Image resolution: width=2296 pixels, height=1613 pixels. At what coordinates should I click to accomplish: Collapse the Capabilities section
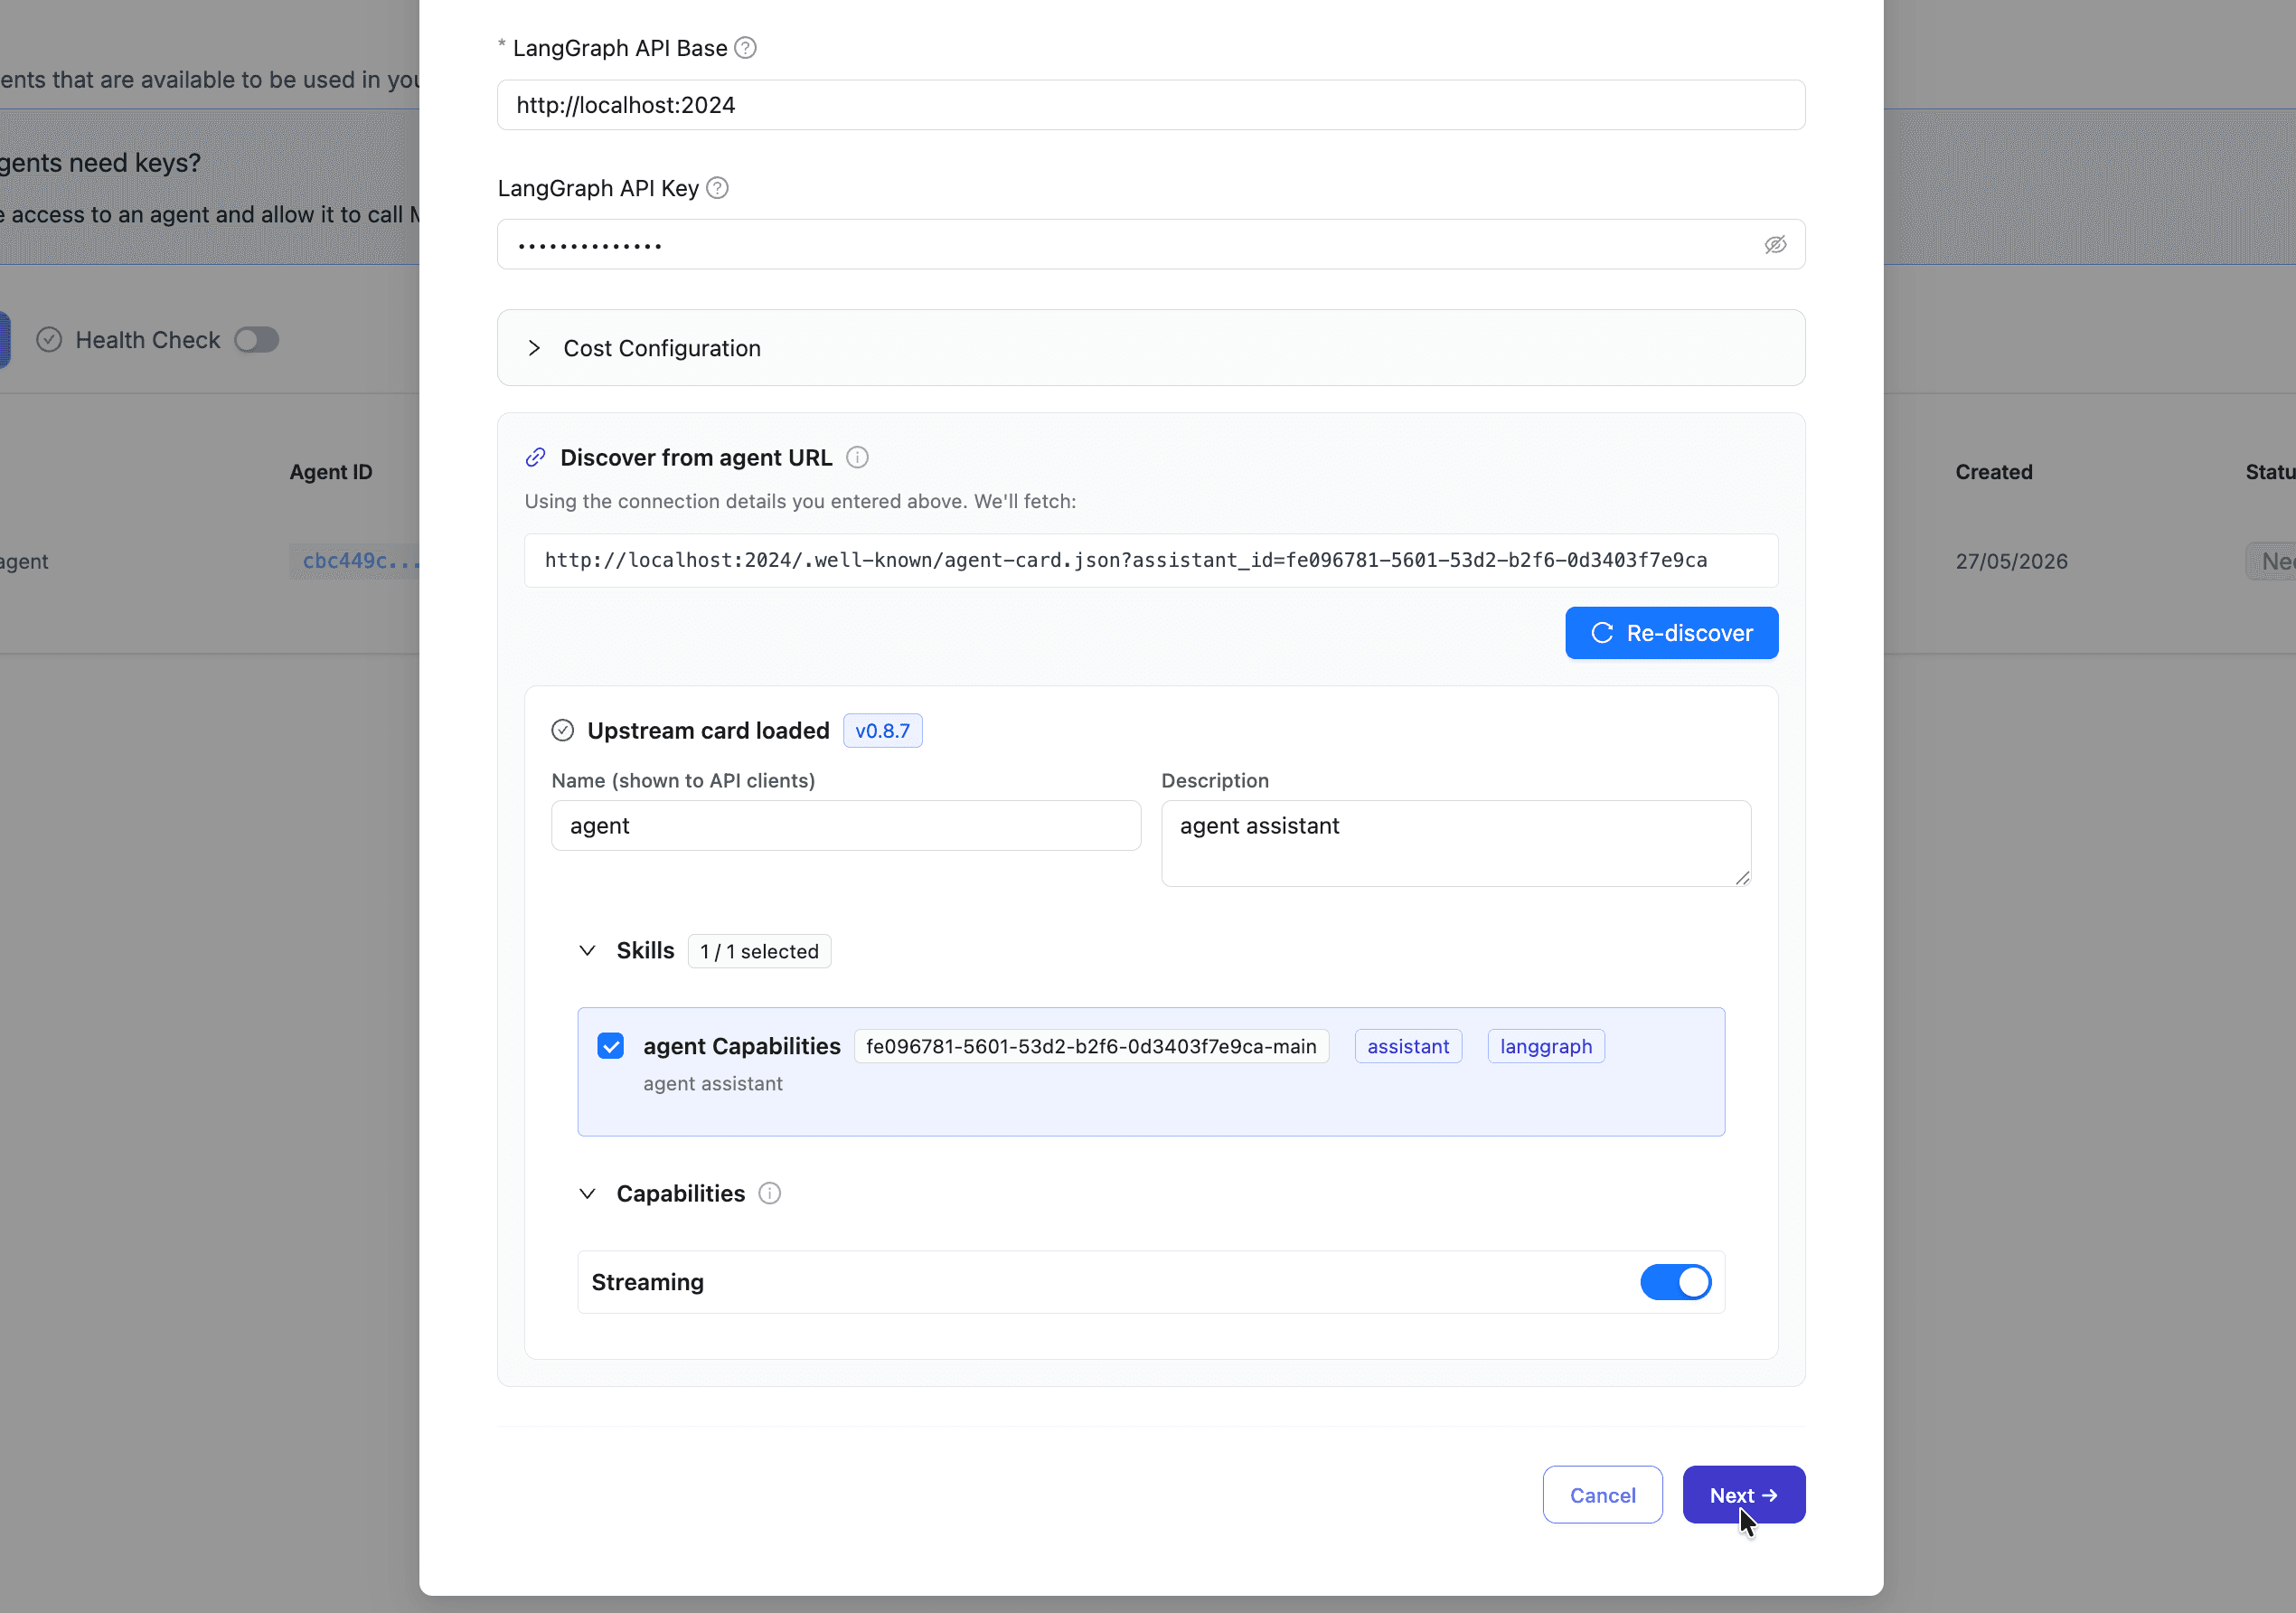point(587,1193)
